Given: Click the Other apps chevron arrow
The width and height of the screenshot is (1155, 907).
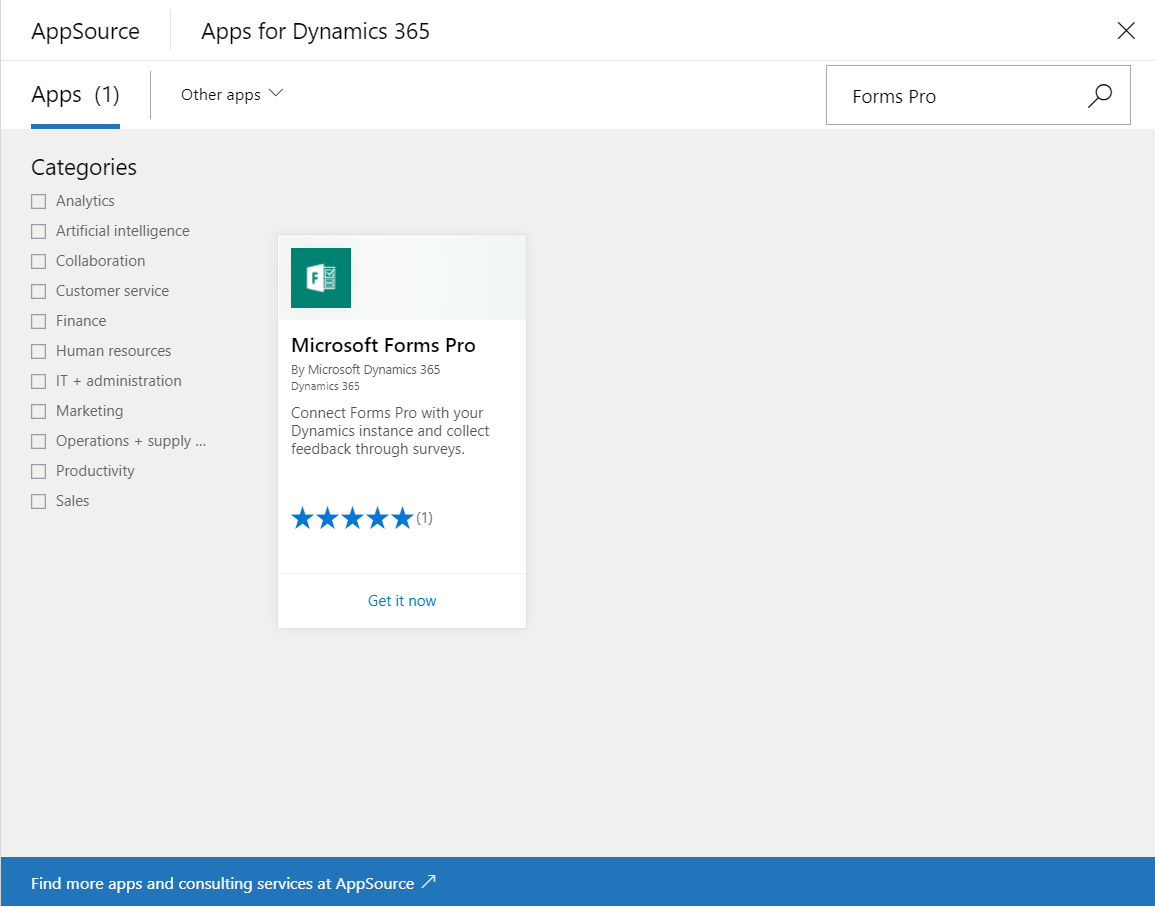Looking at the screenshot, I should click(x=276, y=93).
